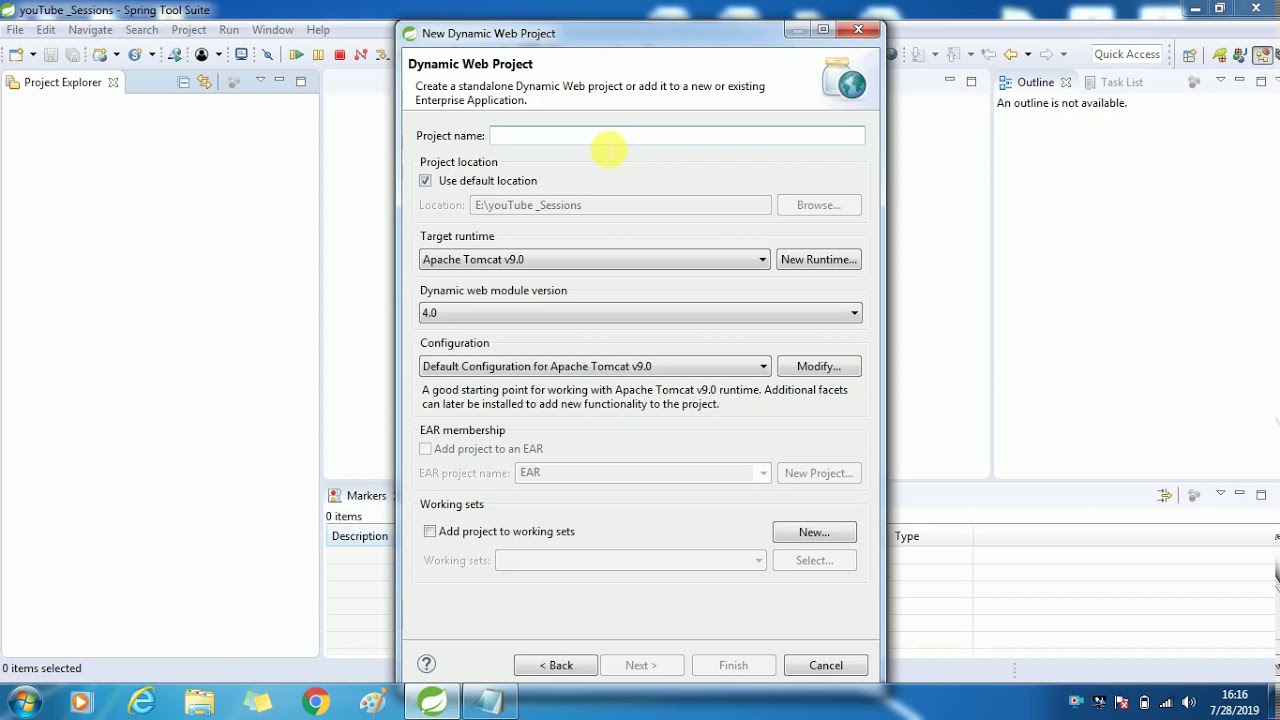The width and height of the screenshot is (1280, 720).
Task: Open the Navigate menu
Action: pos(90,30)
